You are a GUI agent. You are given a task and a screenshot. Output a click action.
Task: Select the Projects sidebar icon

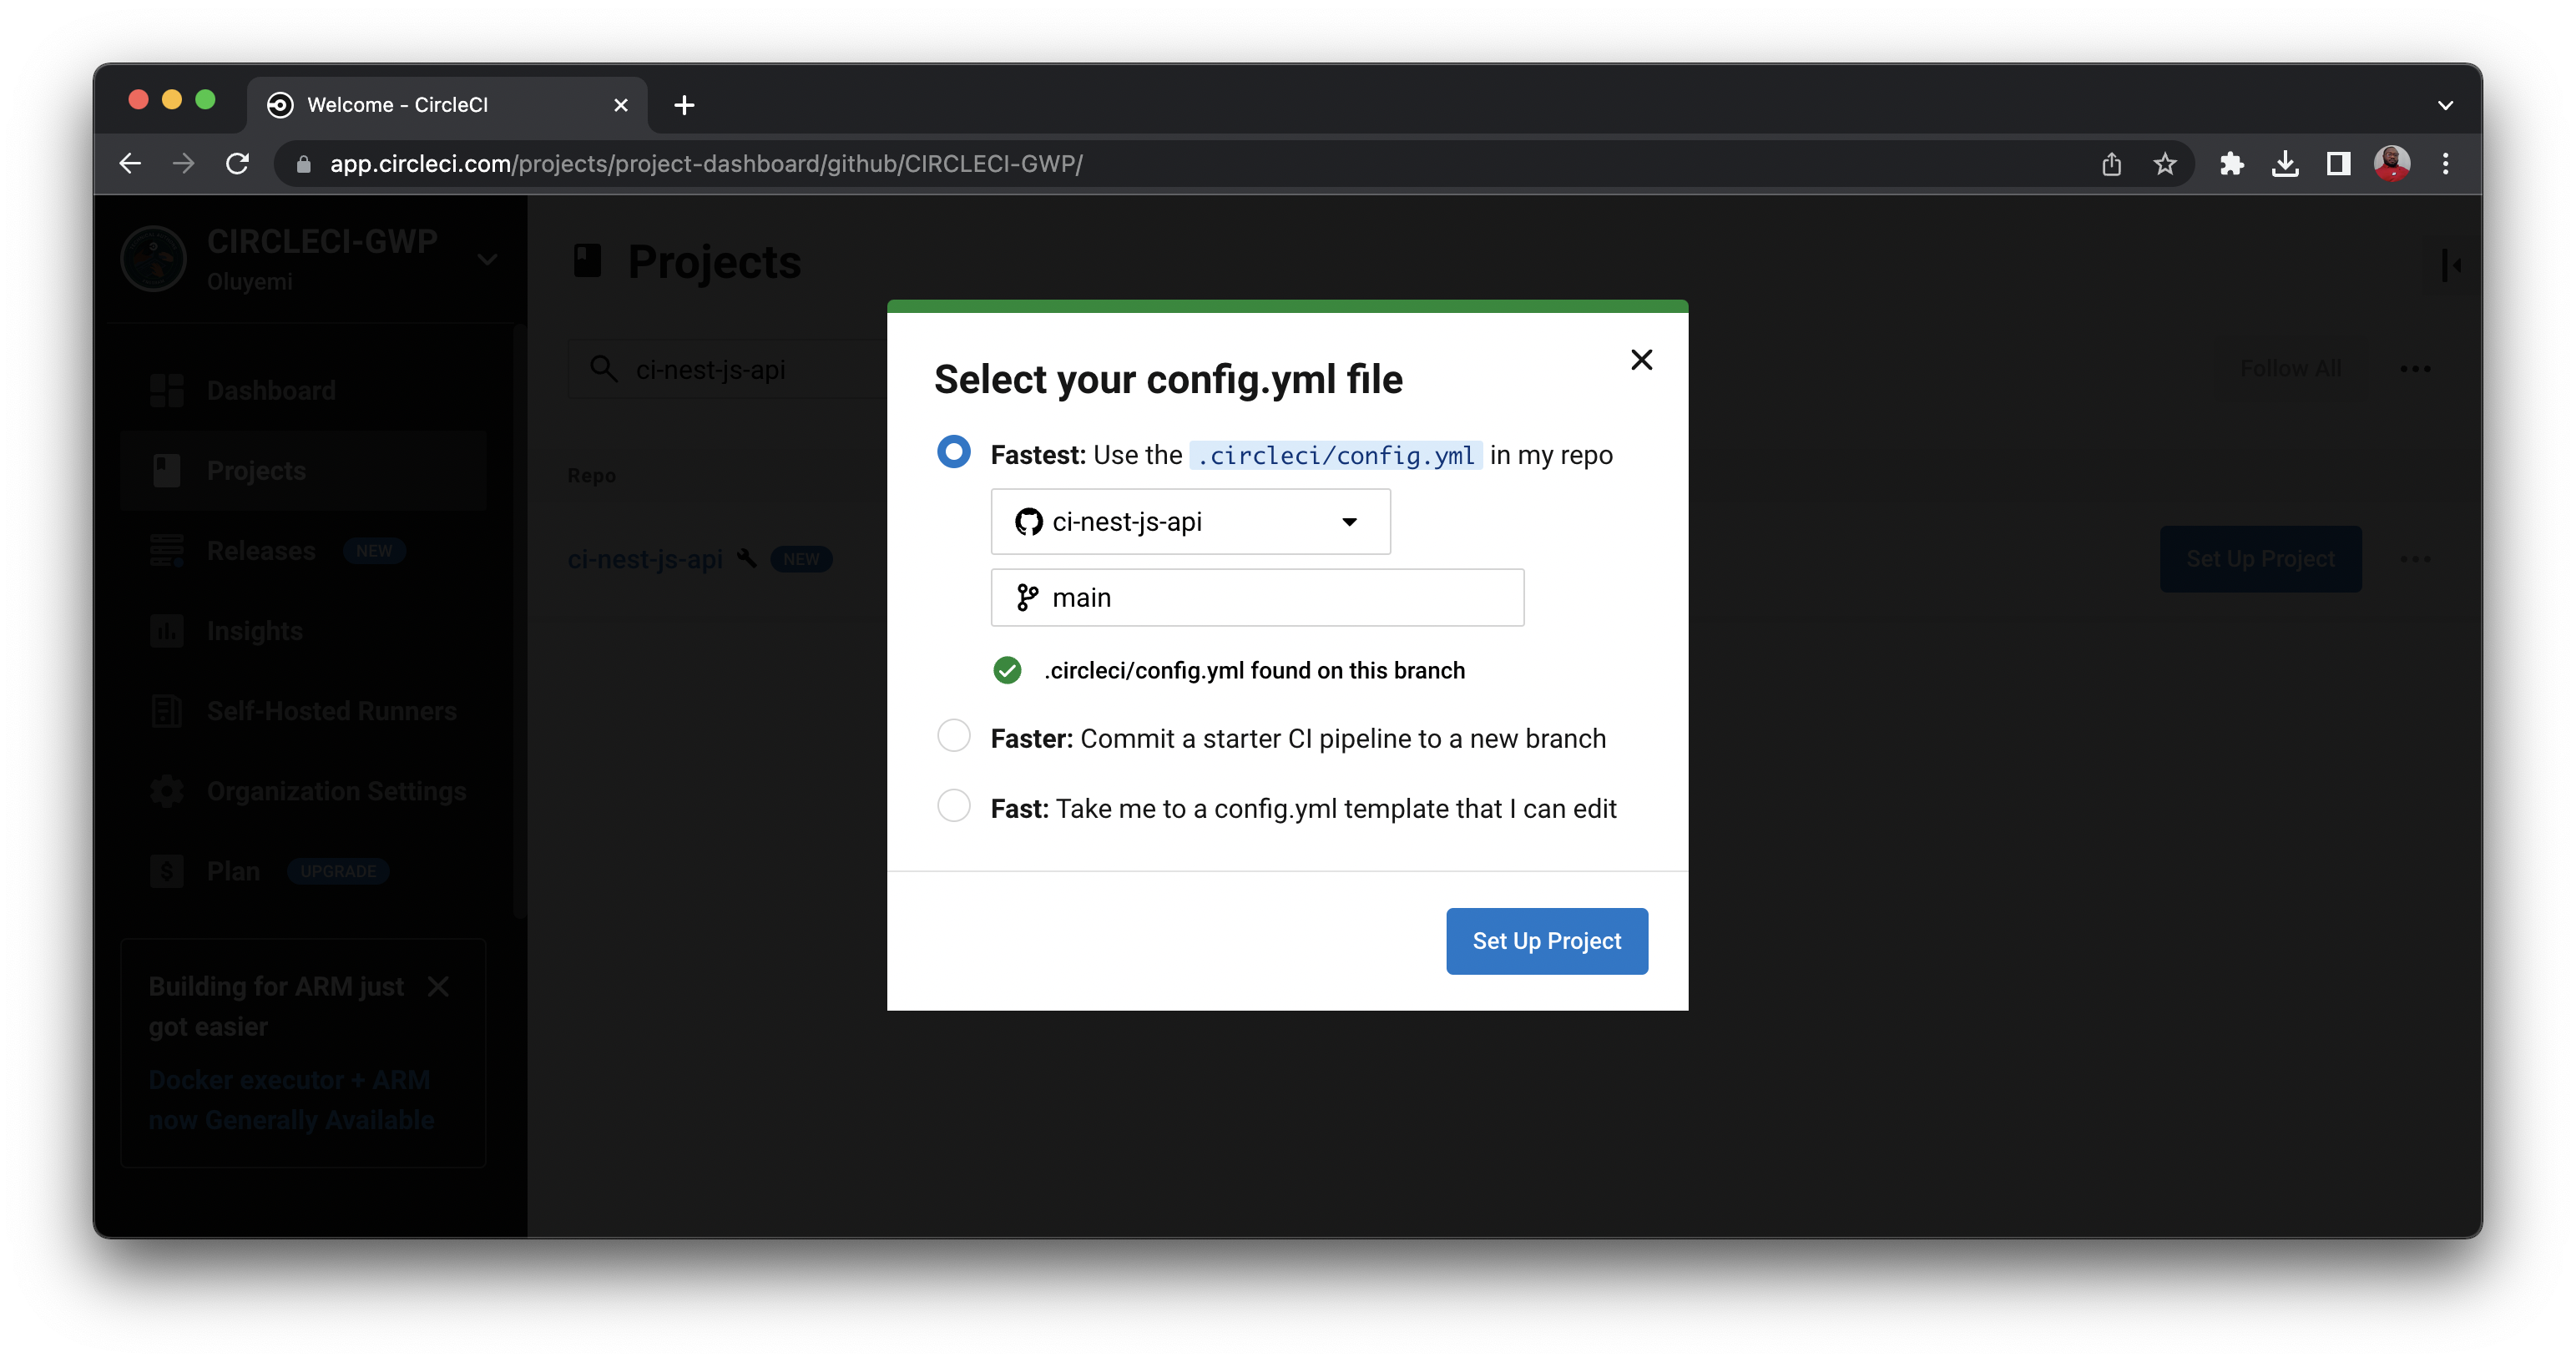166,470
